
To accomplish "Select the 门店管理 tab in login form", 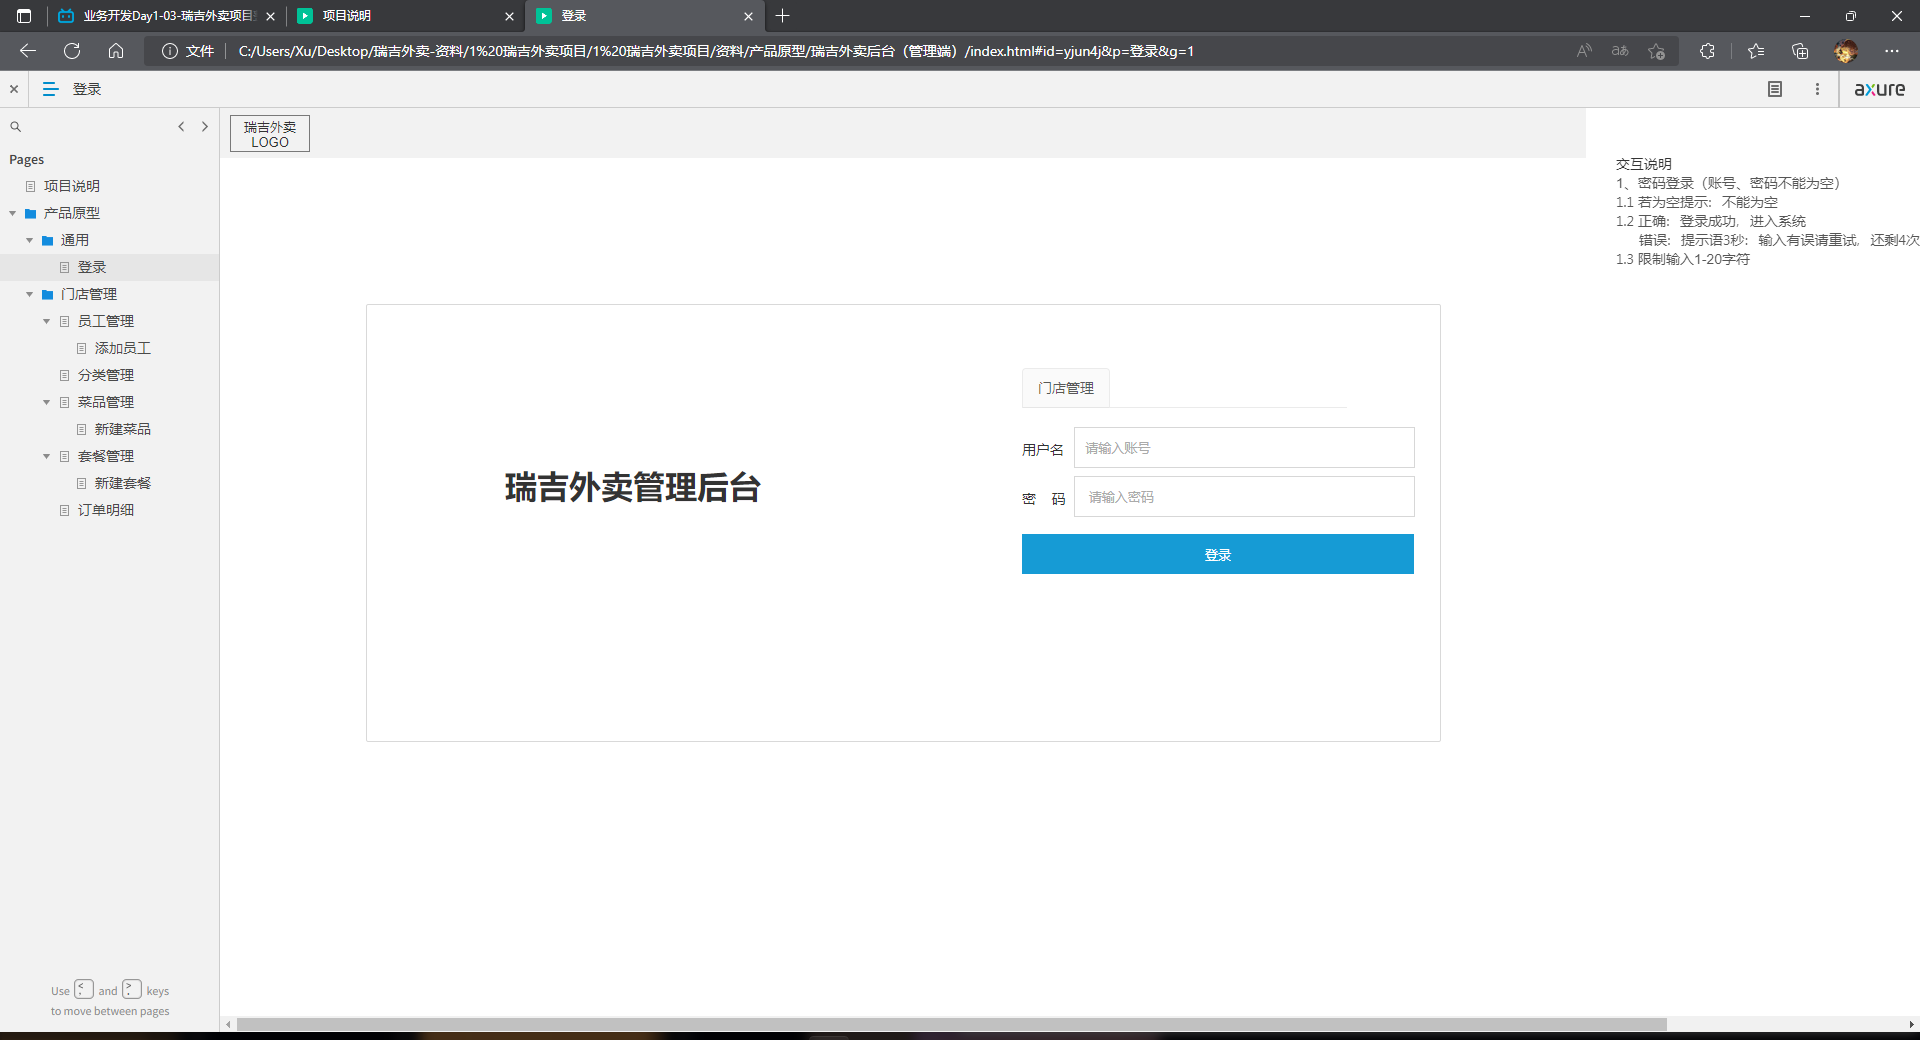I will click(1065, 388).
